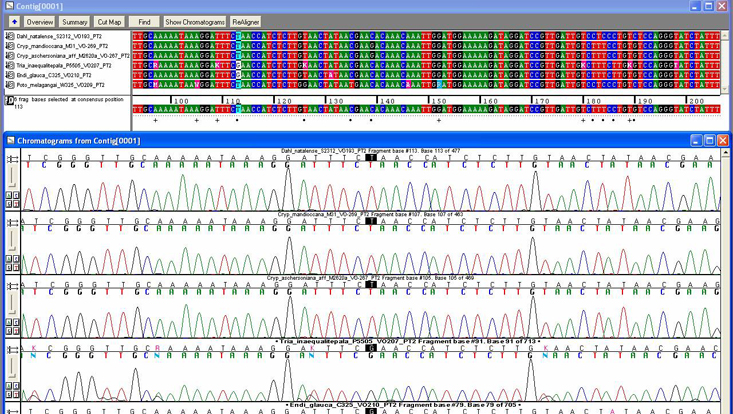The height and width of the screenshot is (414, 733).
Task: Run the ReAligner button
Action: click(245, 22)
